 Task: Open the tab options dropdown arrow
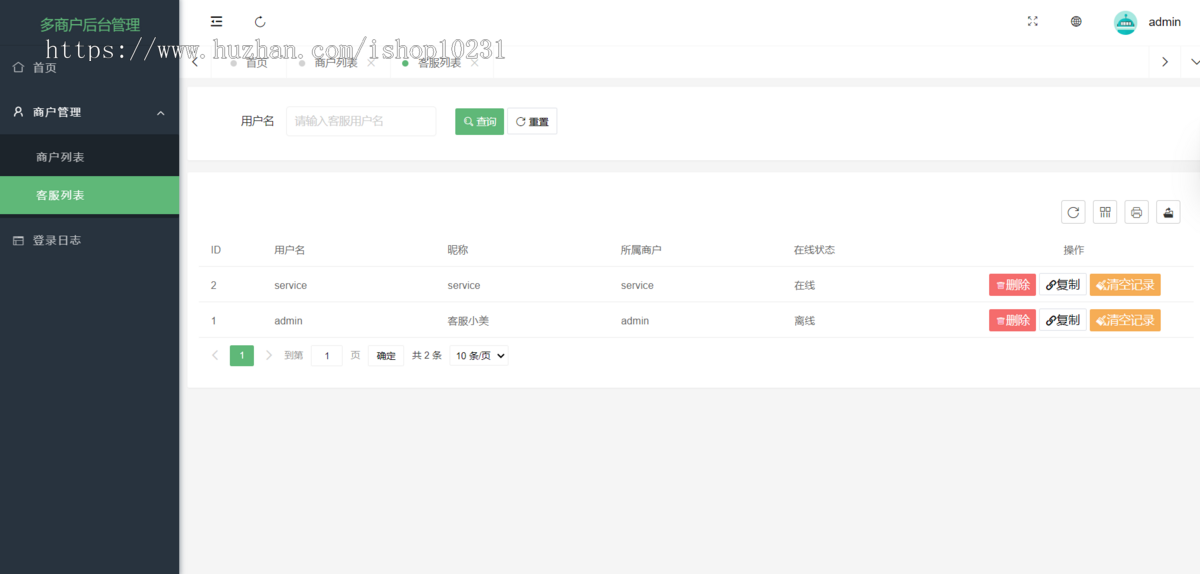tap(1194, 61)
